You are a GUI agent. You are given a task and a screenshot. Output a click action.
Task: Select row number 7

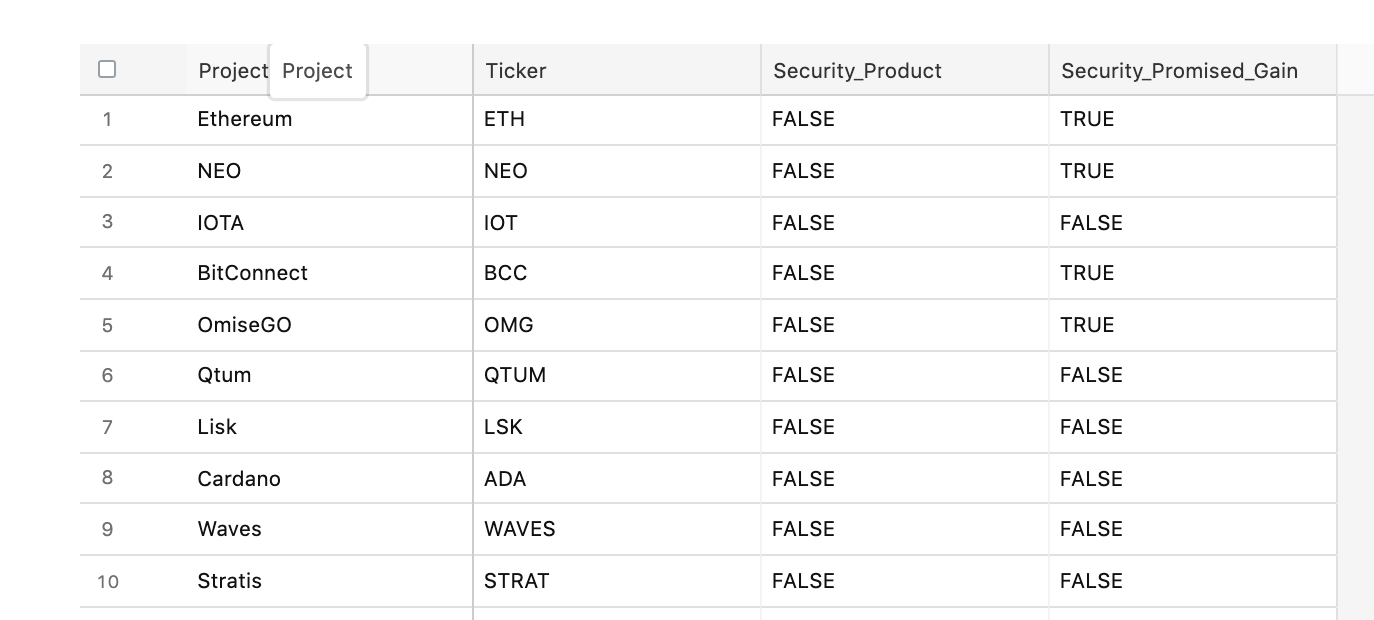(107, 427)
